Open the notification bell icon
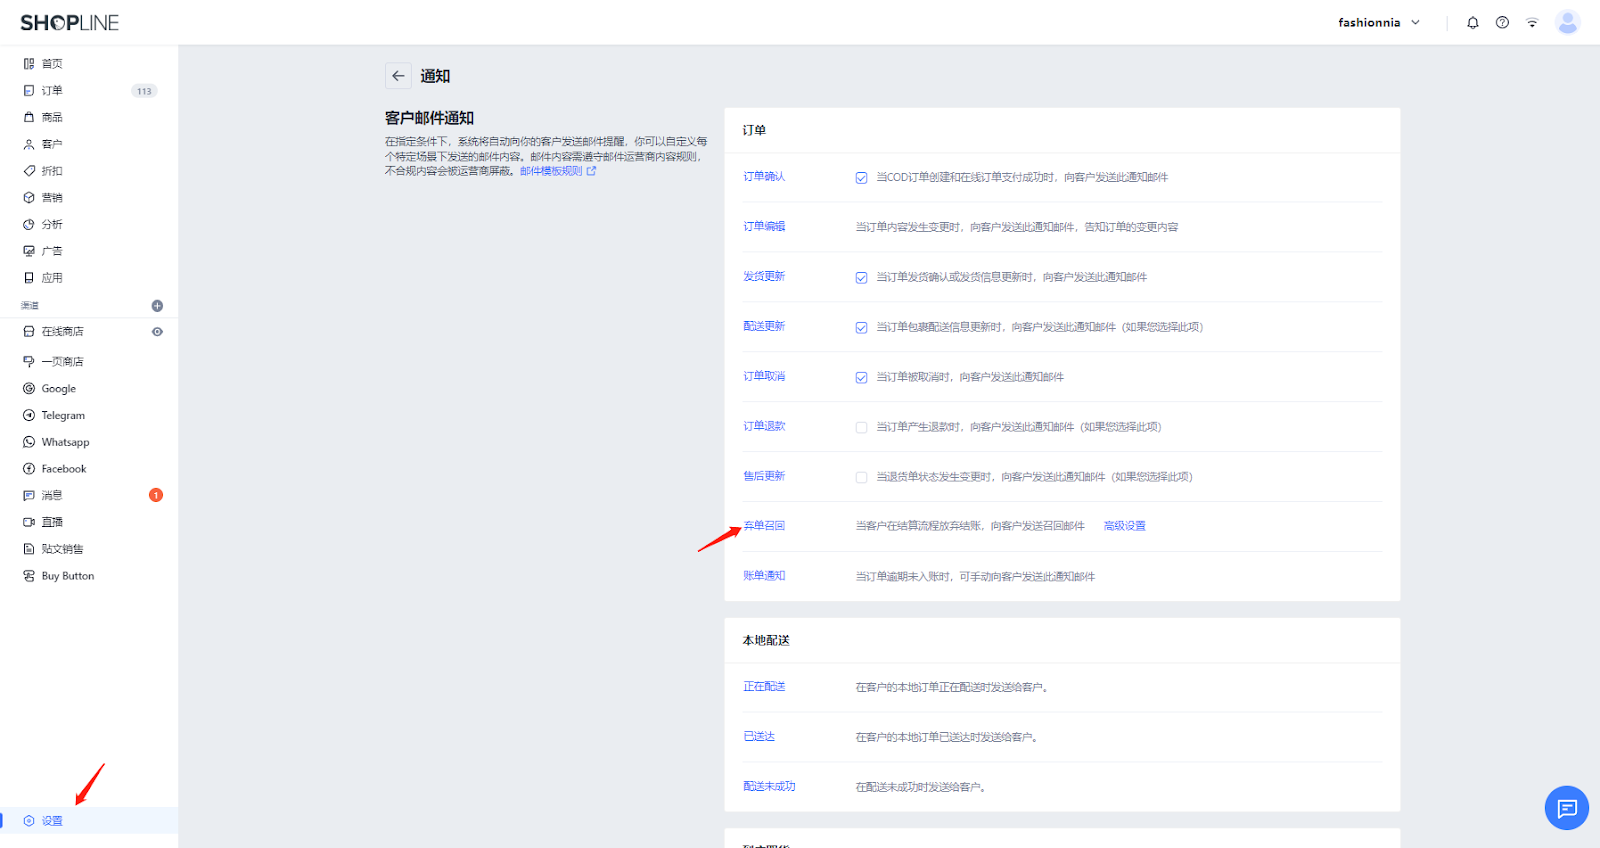 [1472, 23]
